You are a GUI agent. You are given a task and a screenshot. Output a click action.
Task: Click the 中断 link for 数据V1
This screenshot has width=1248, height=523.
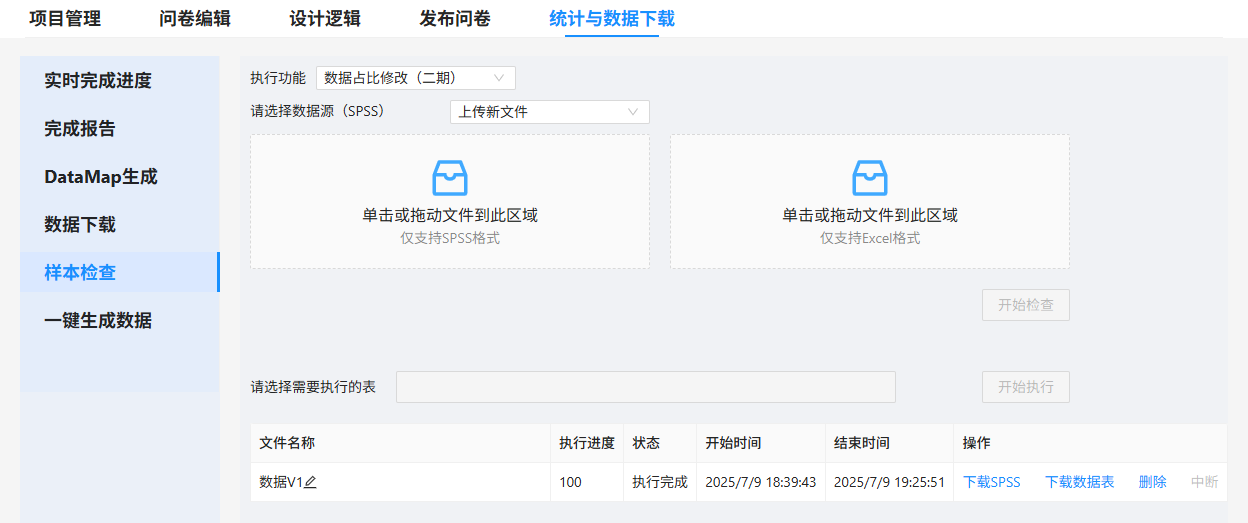pos(1205,482)
